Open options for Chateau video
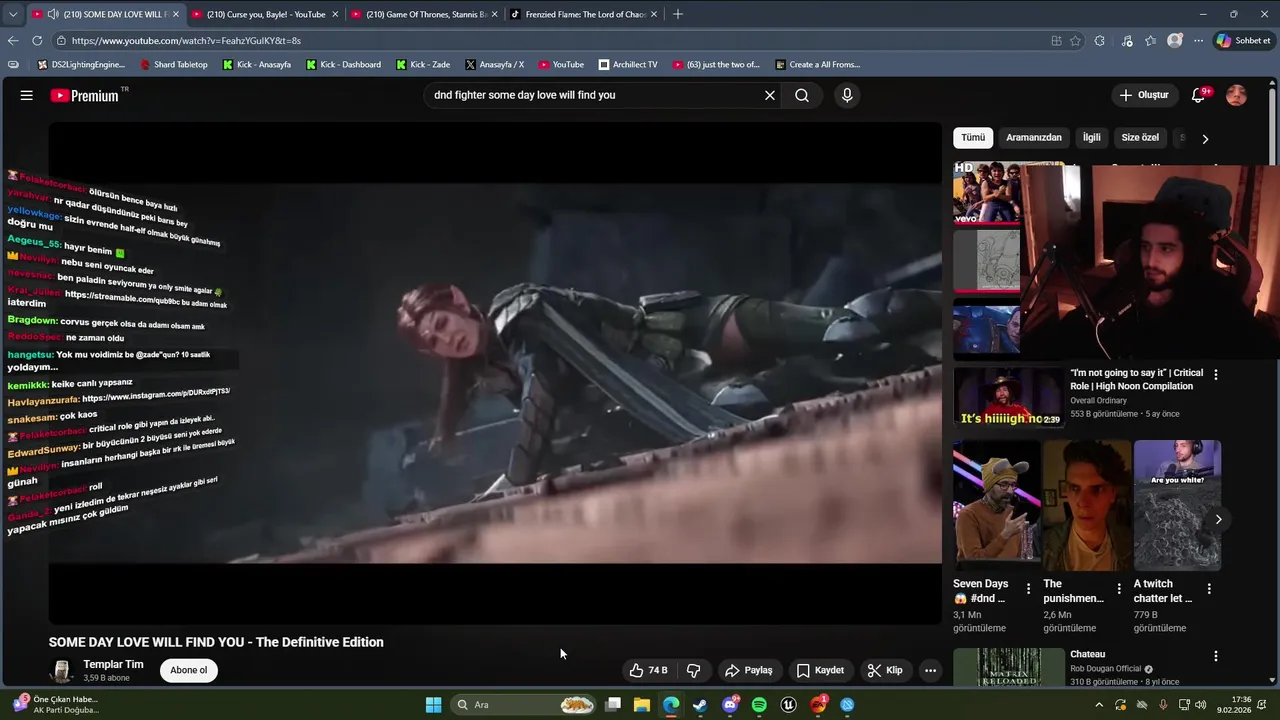1280x720 pixels. pyautogui.click(x=1216, y=656)
